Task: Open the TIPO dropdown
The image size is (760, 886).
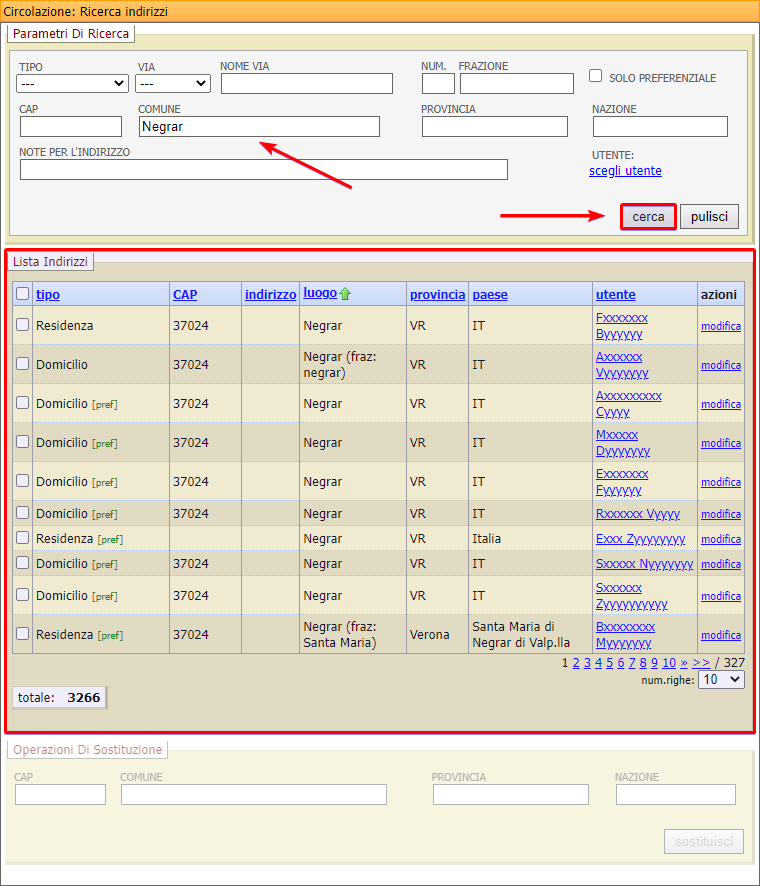Action: (x=73, y=83)
